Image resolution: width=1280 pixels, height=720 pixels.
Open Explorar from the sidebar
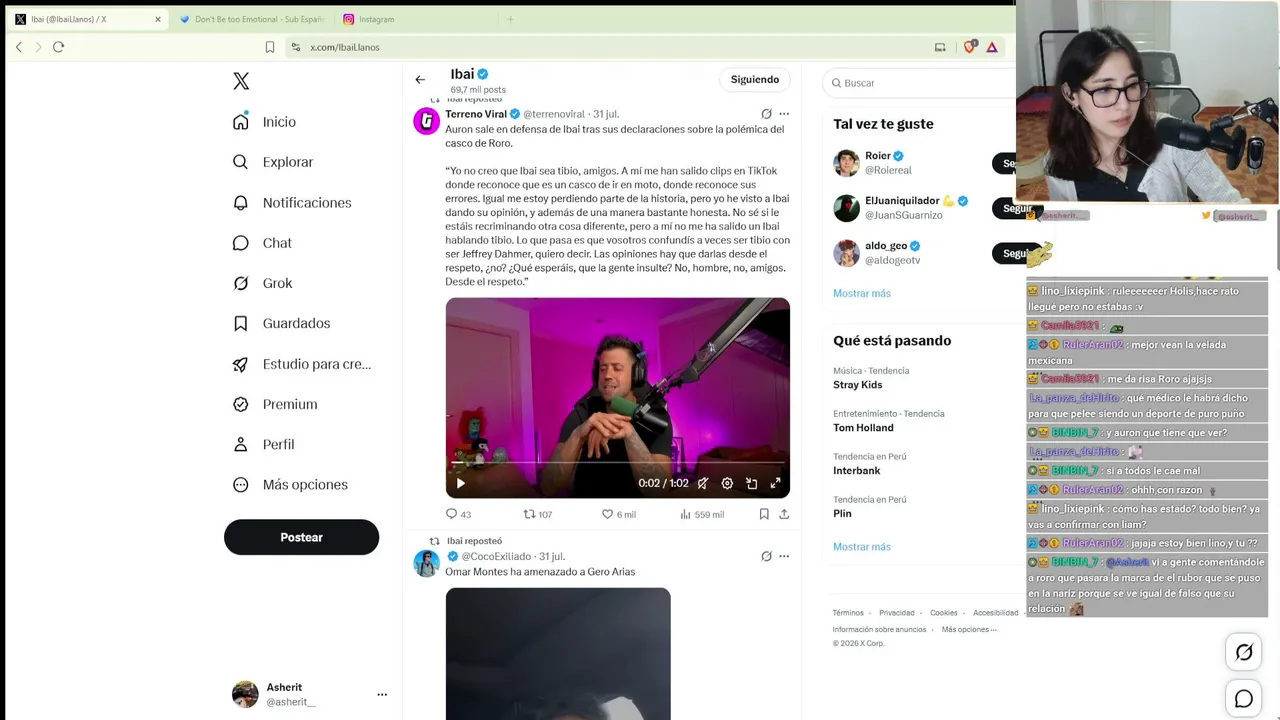pos(273,162)
